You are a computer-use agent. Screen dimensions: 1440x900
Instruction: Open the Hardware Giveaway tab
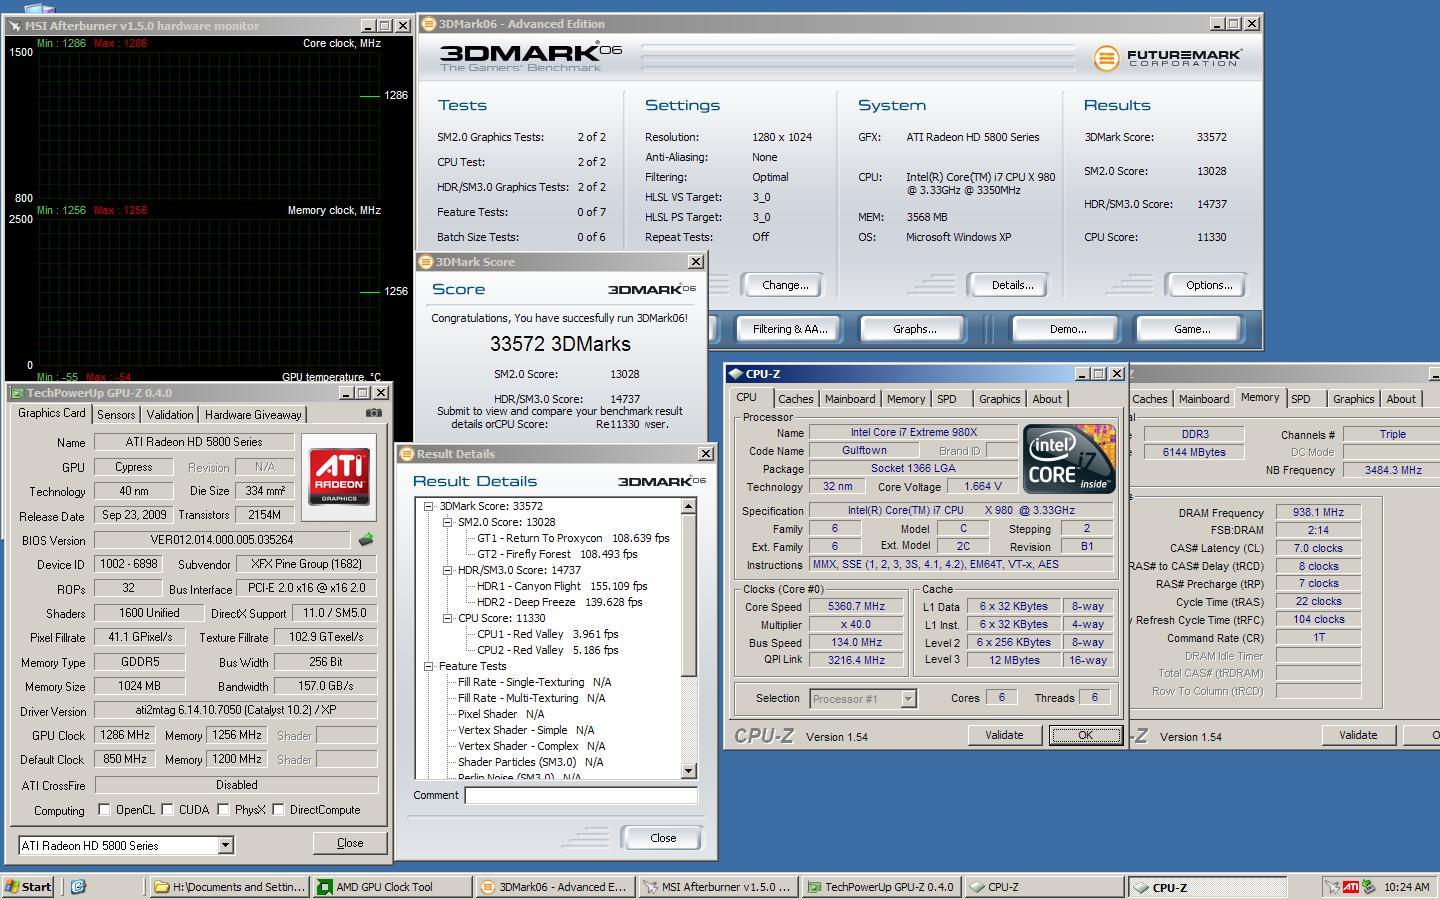tap(253, 415)
